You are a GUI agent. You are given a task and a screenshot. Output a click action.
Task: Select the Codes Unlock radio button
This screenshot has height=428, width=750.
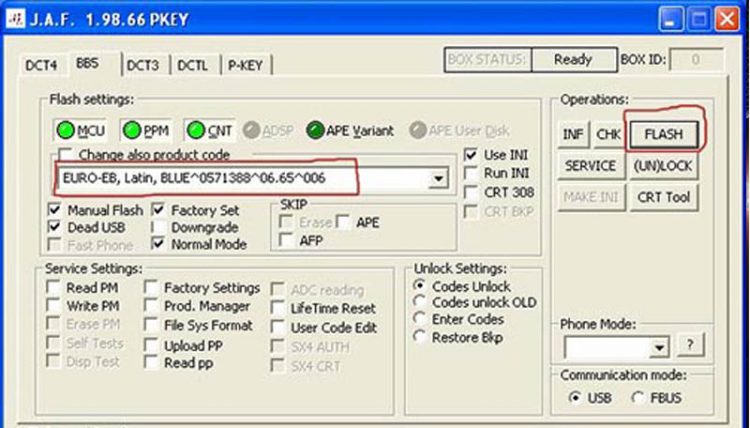point(420,286)
